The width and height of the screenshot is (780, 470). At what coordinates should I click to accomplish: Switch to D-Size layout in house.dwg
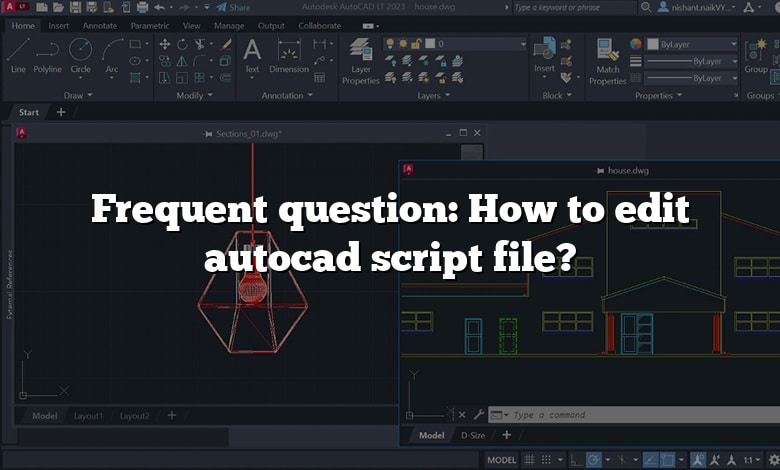473,435
